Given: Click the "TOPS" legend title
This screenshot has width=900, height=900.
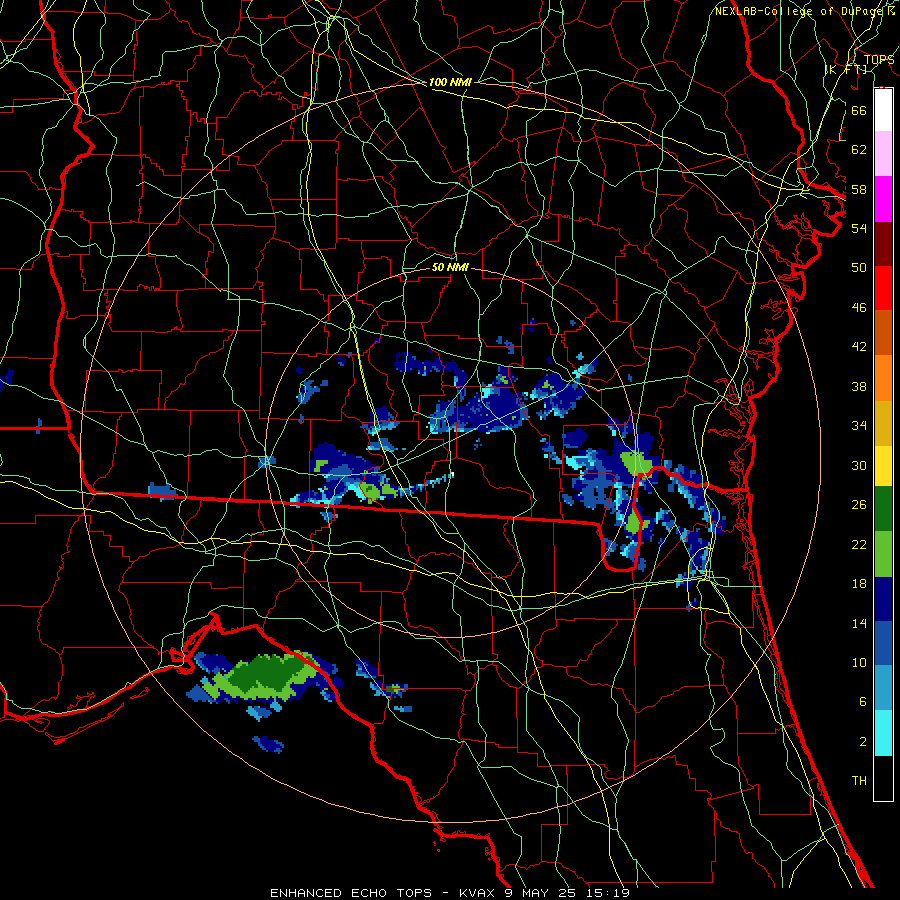Looking at the screenshot, I should 878,60.
